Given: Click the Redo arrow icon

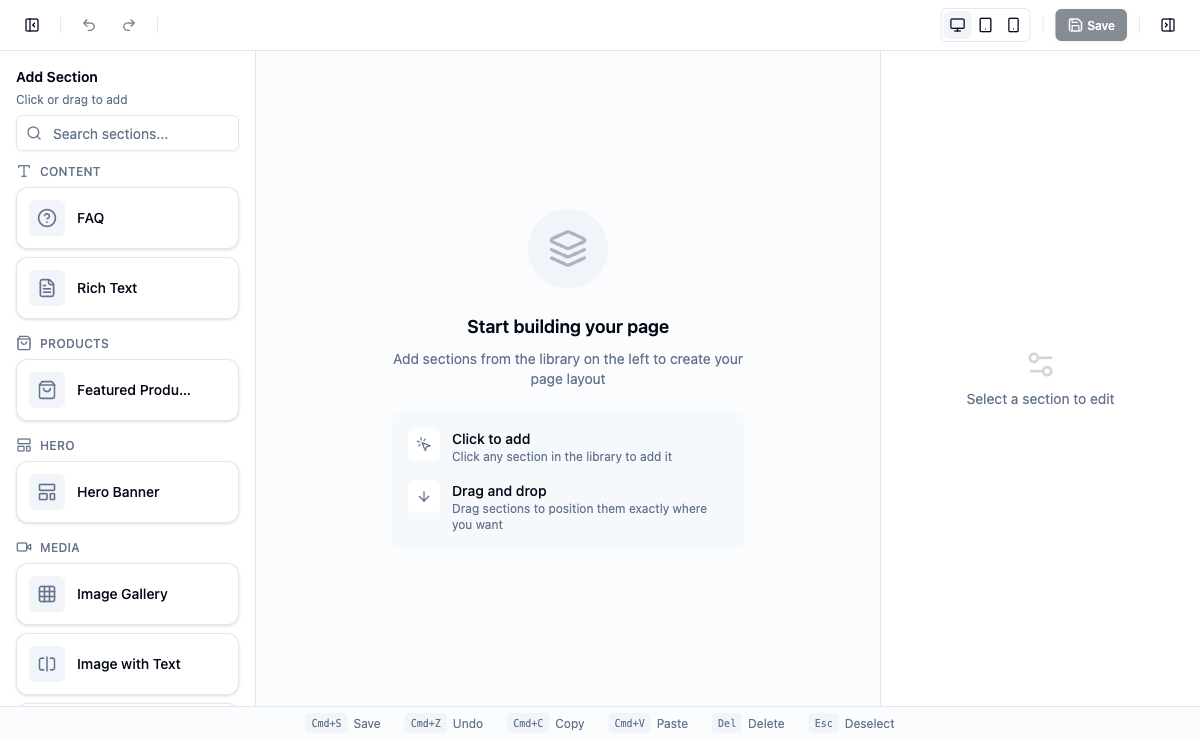Looking at the screenshot, I should point(129,25).
